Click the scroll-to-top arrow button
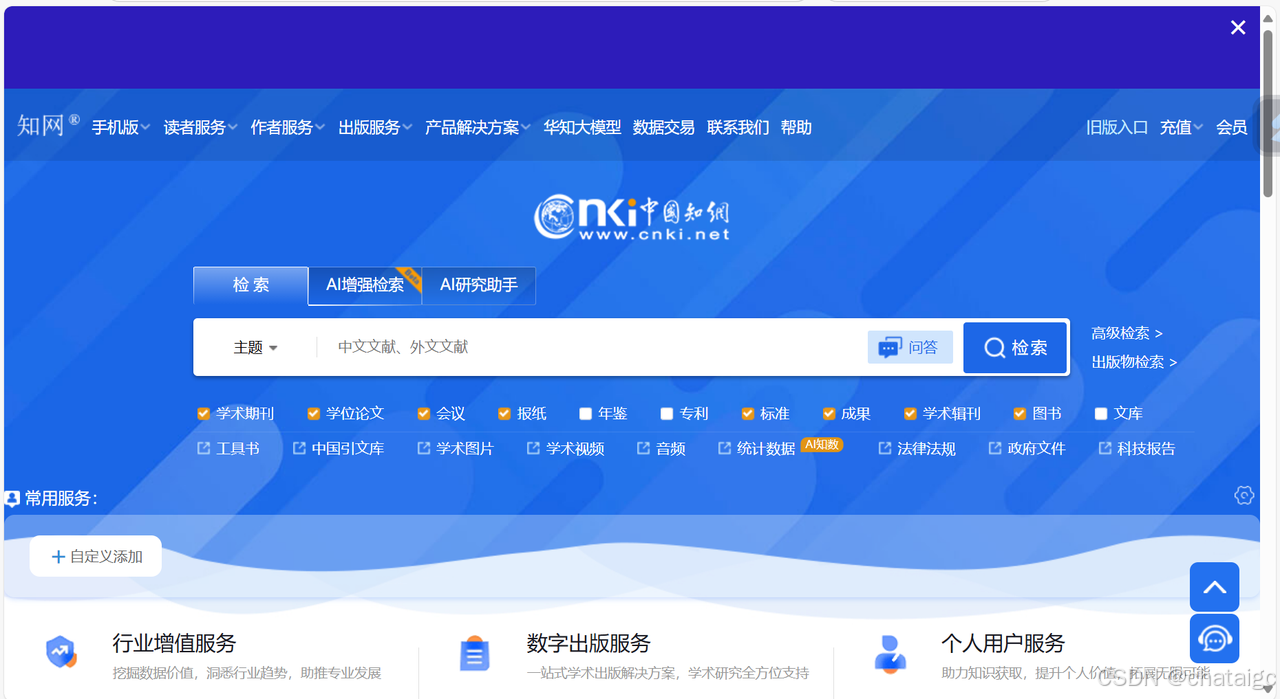 point(1214,587)
